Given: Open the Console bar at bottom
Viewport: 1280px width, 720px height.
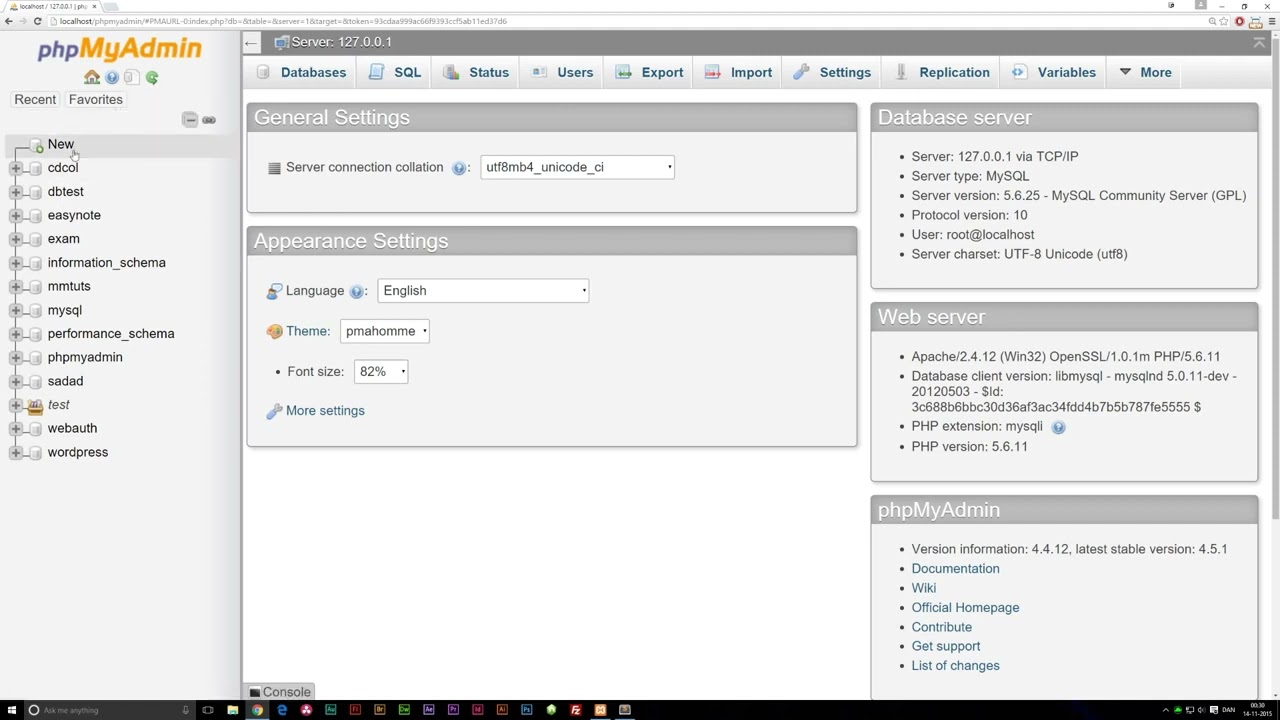Looking at the screenshot, I should click(x=280, y=692).
